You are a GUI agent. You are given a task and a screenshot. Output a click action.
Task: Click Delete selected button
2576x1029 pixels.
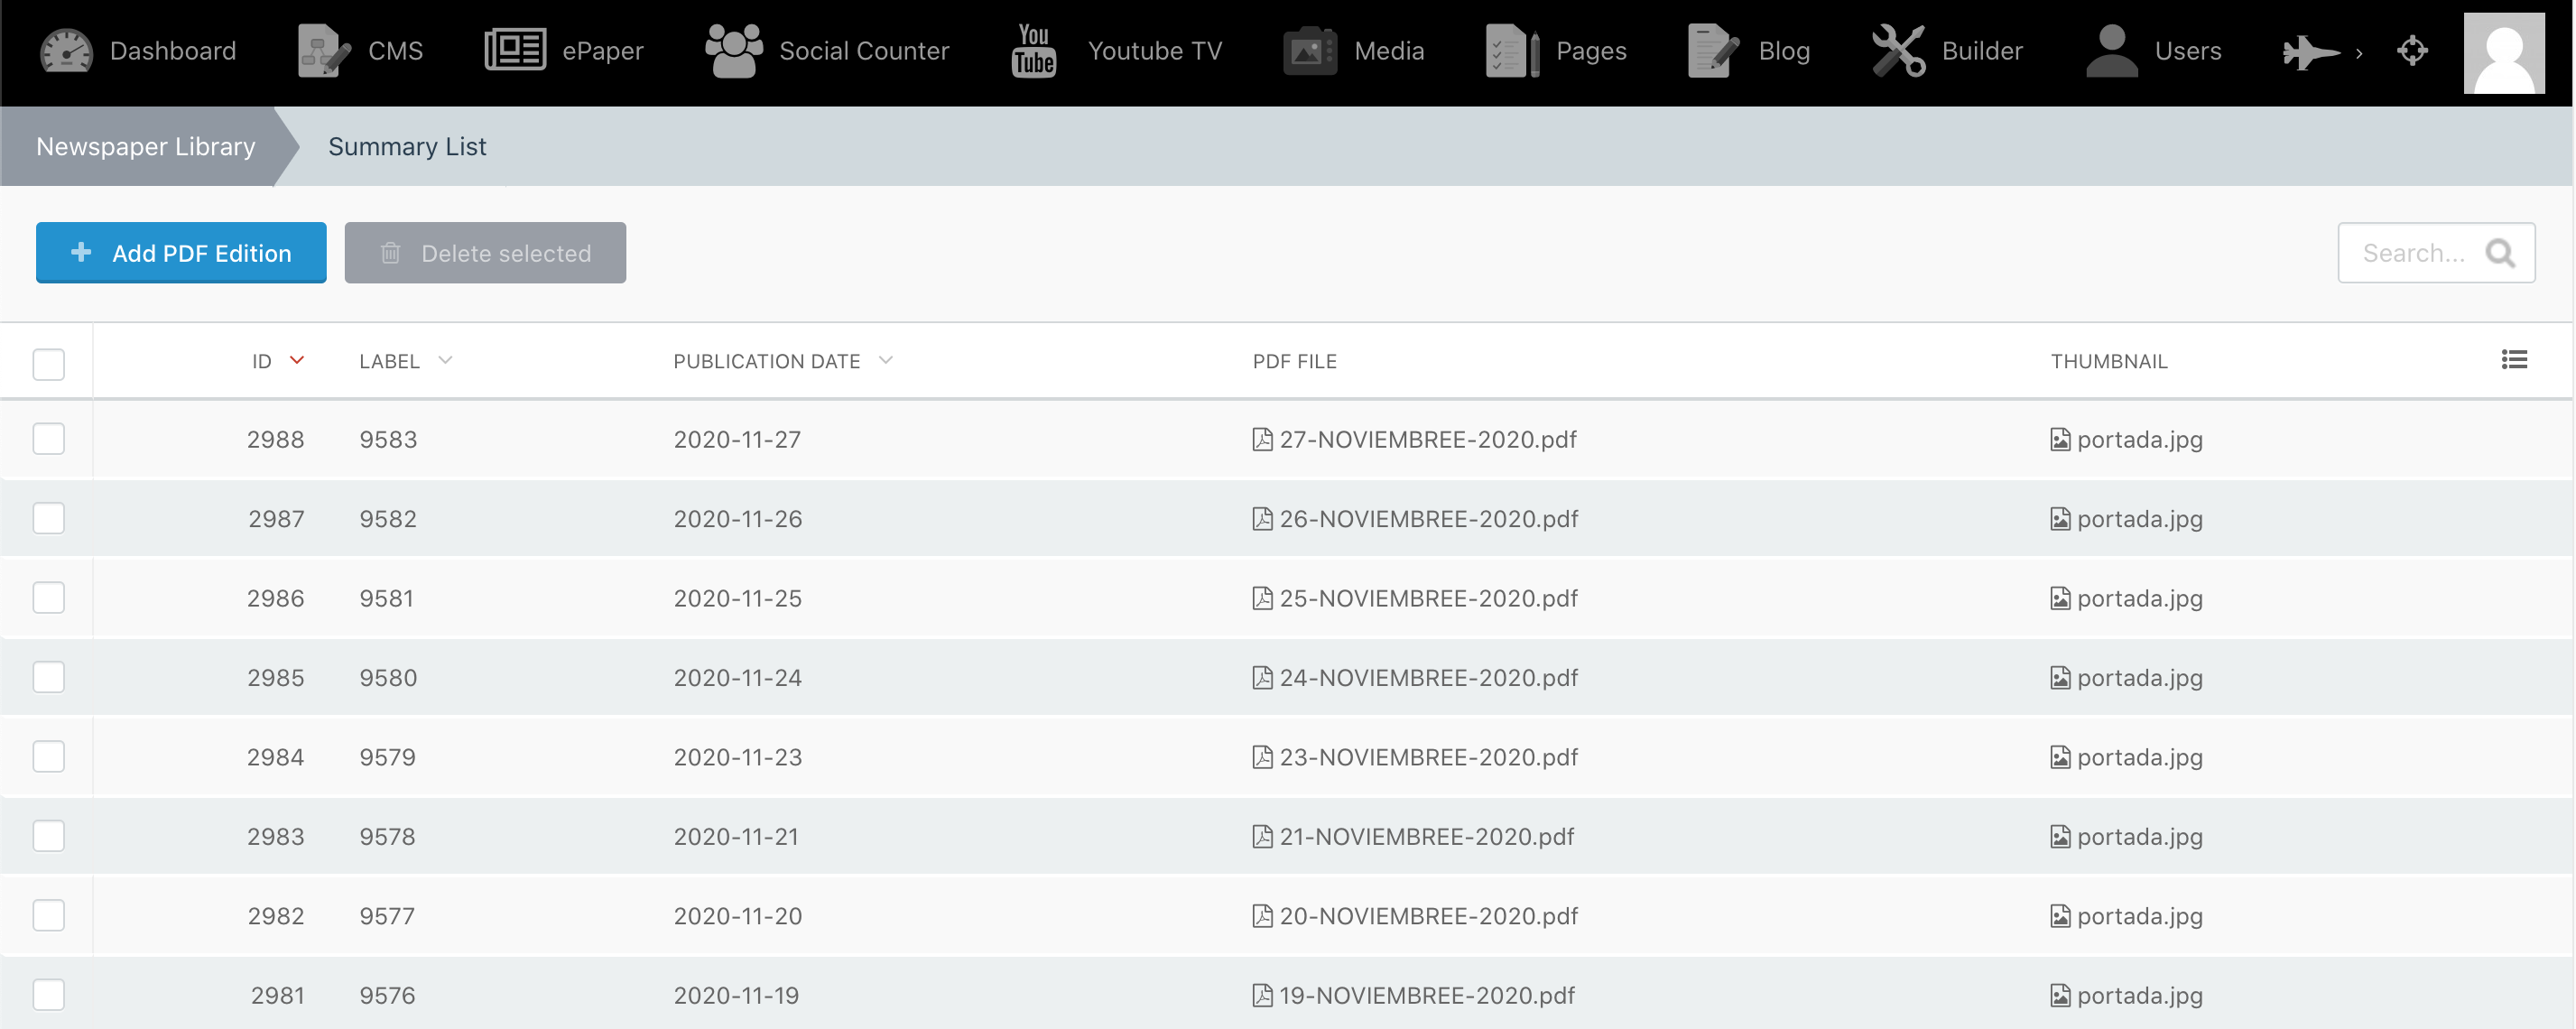(x=485, y=252)
